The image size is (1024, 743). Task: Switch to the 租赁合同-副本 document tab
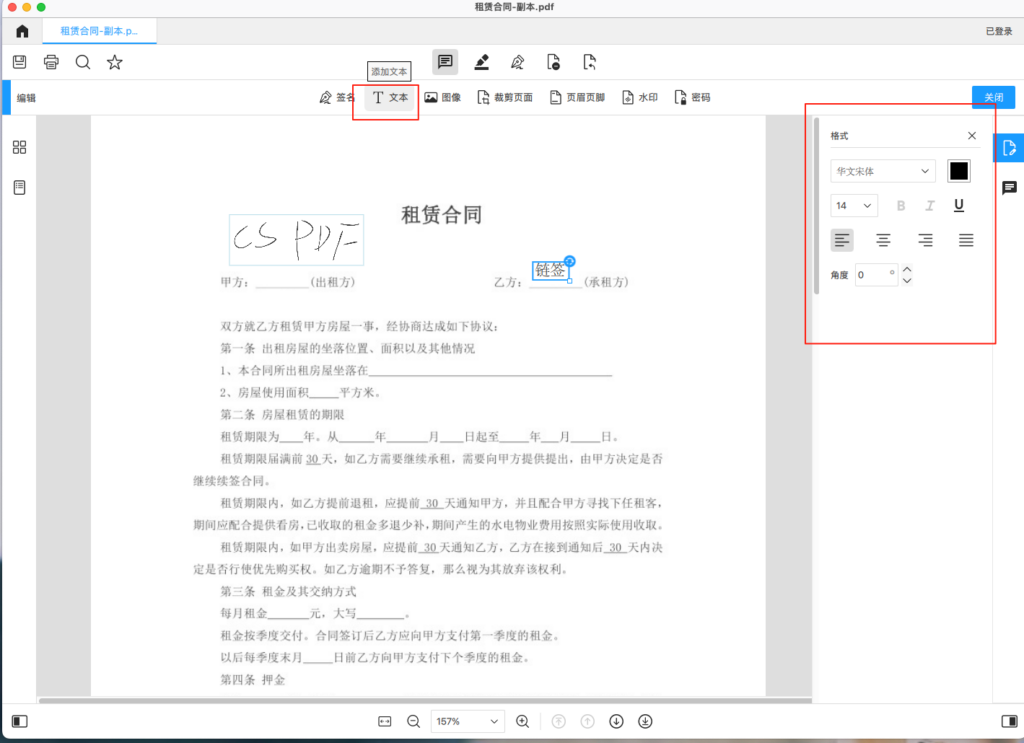click(99, 31)
